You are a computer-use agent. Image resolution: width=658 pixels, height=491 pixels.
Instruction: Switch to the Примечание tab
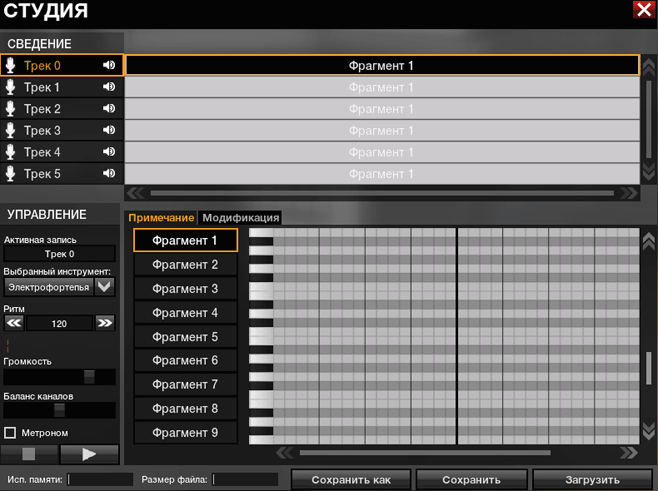[x=161, y=218]
